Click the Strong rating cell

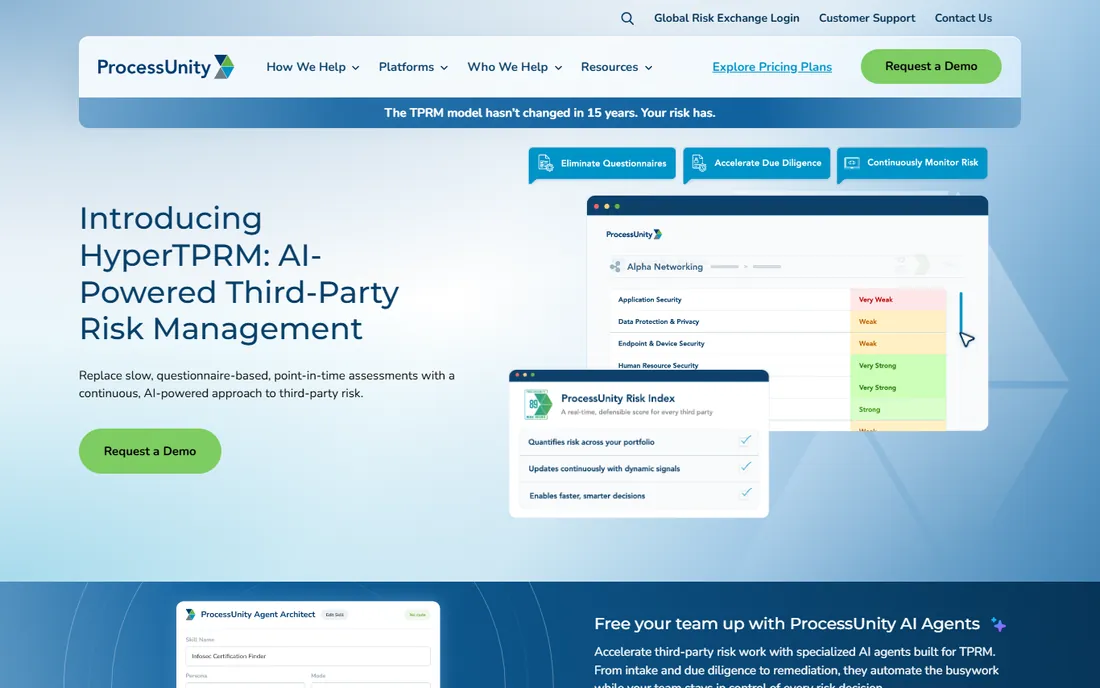point(897,410)
